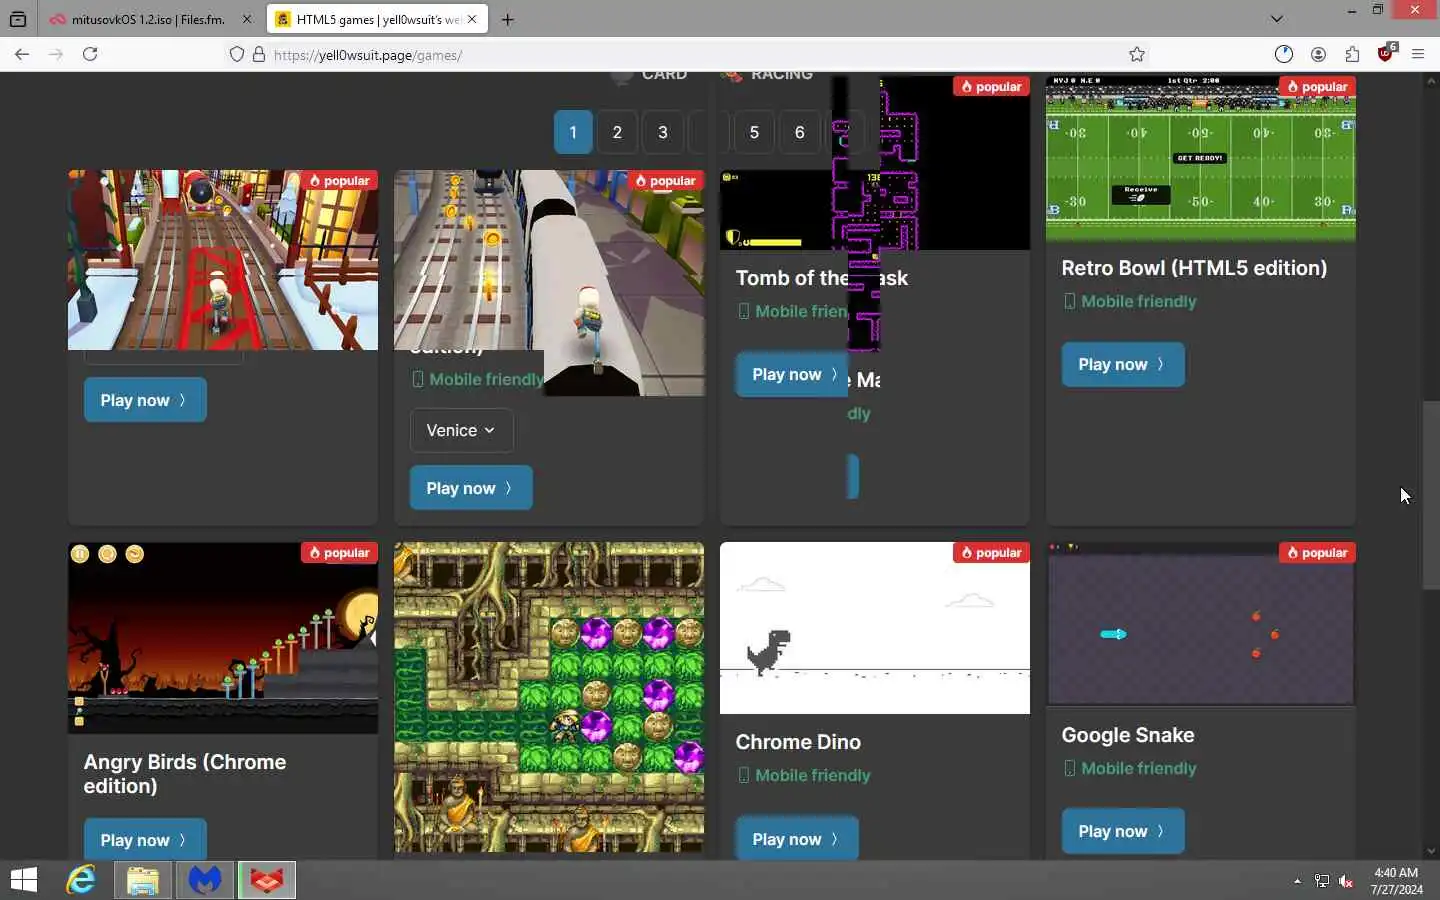1440x900 pixels.
Task: Show hidden system tray icons
Action: [x=1297, y=881]
